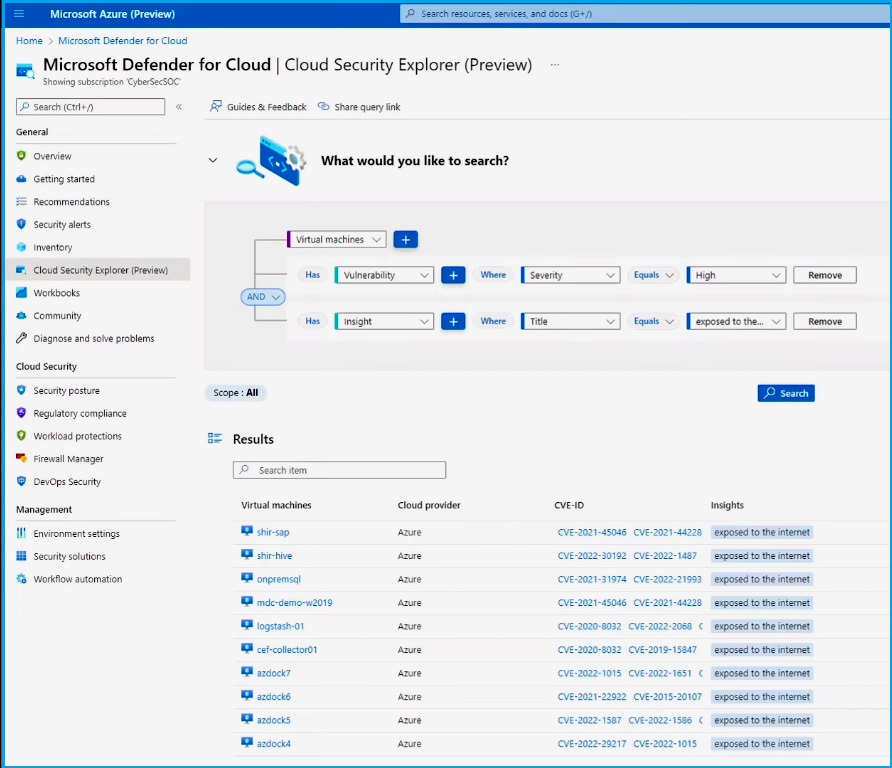This screenshot has height=768, width=892.
Task: Click the plus button next to Insight
Action: pyautogui.click(x=453, y=321)
